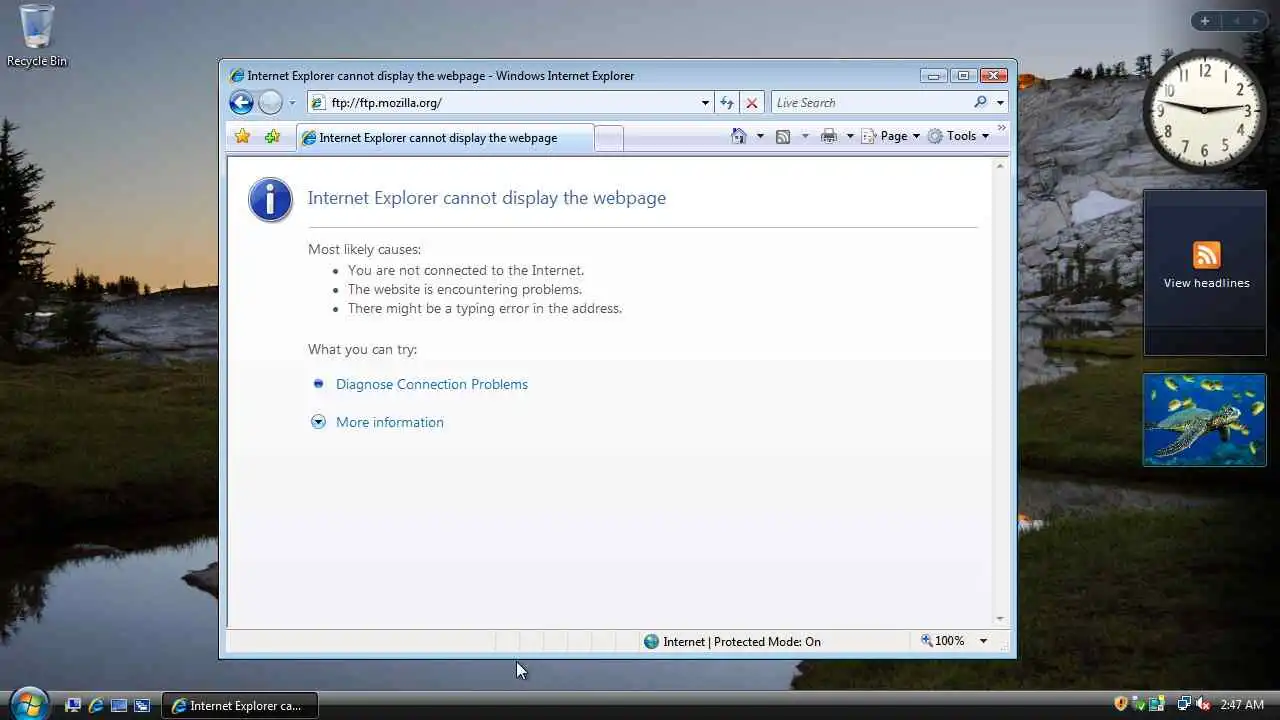Screen dimensions: 1280x720
Task: Click the muted volume tray icon
Action: click(1203, 704)
